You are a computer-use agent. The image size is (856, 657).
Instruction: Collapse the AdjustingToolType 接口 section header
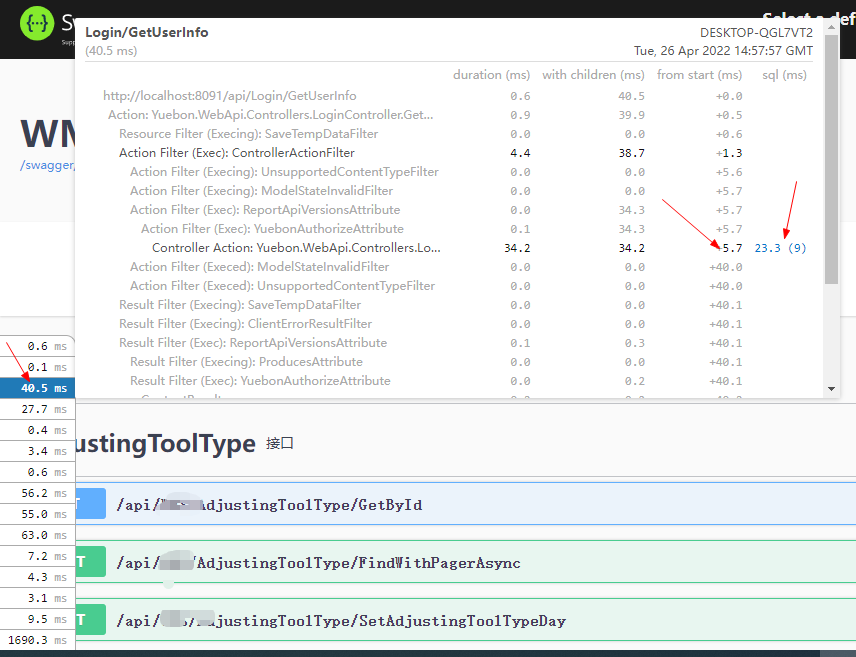[x=180, y=443]
